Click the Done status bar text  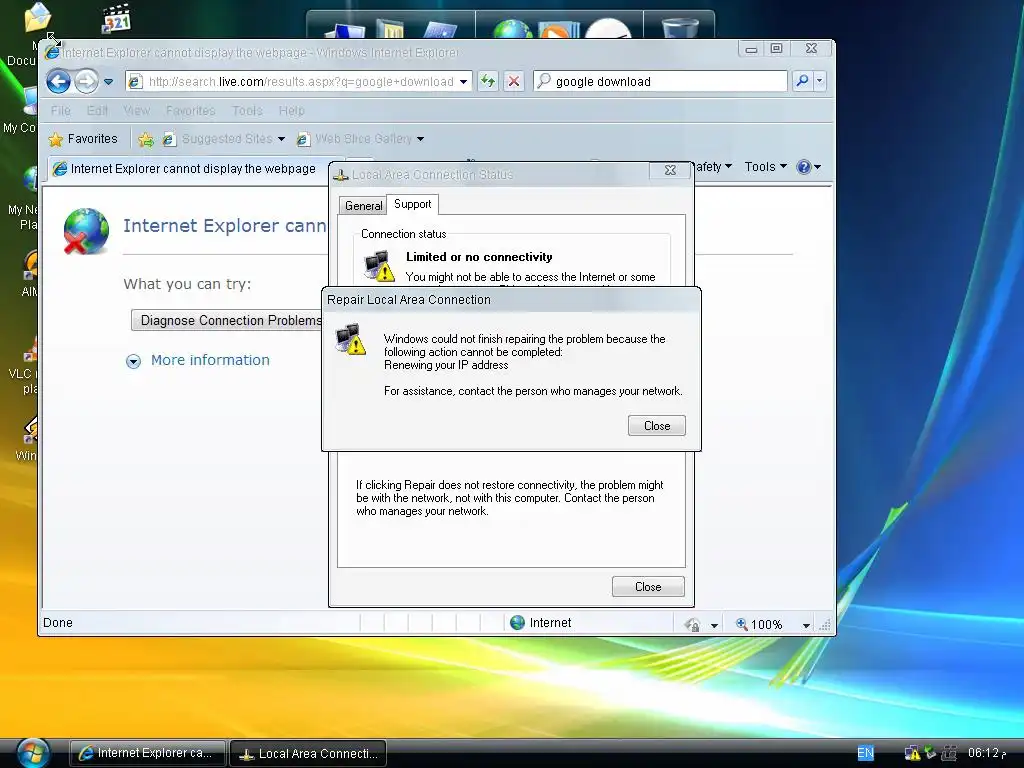(x=57, y=622)
